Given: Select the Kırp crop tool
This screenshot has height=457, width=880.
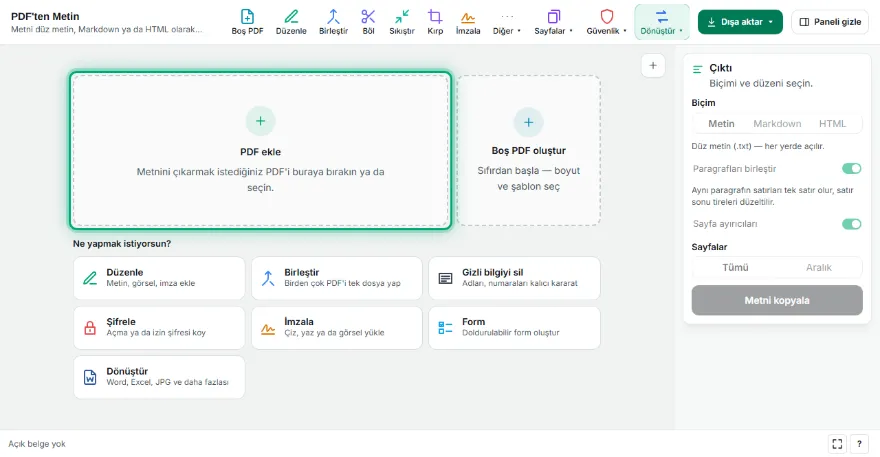Looking at the screenshot, I should 435,22.
